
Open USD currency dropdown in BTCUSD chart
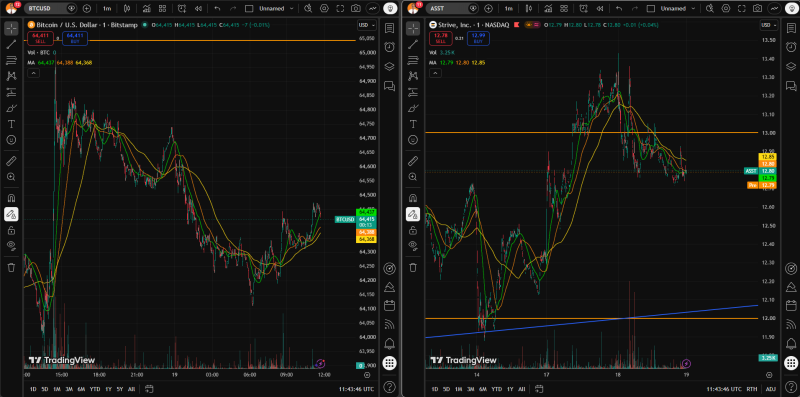(x=367, y=25)
